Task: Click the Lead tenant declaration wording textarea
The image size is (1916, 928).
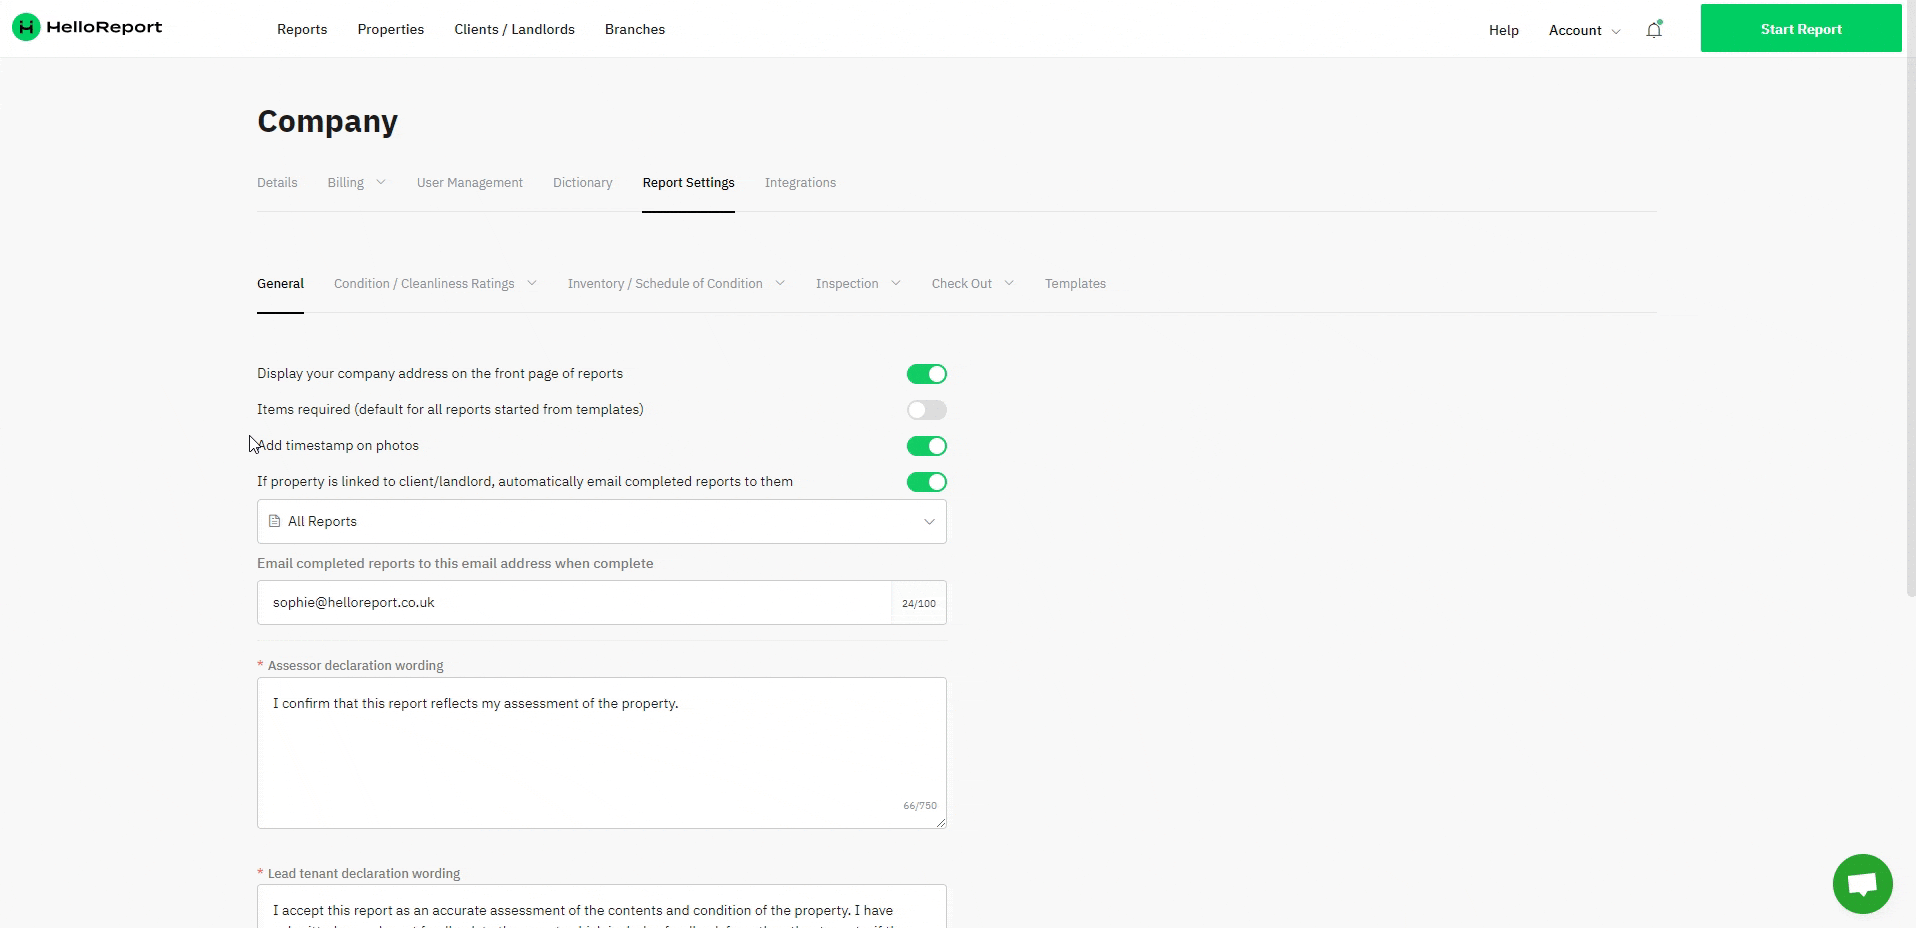Action: click(602, 906)
